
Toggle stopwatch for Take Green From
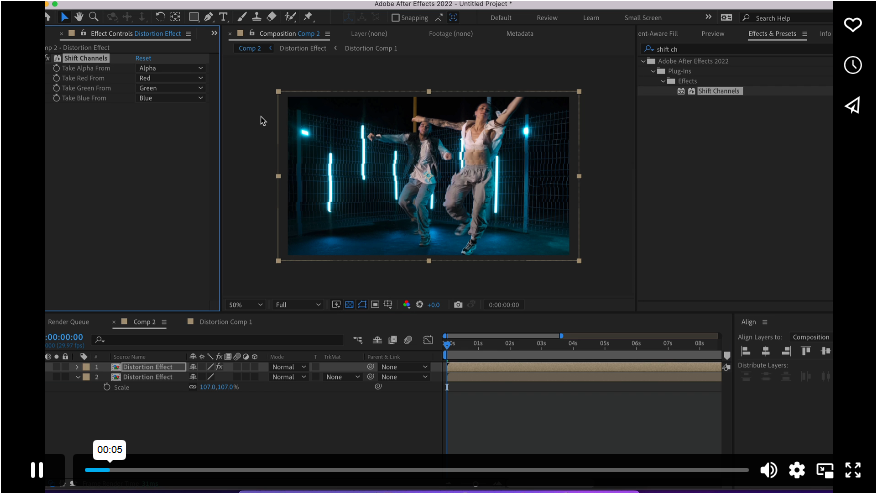(56, 88)
